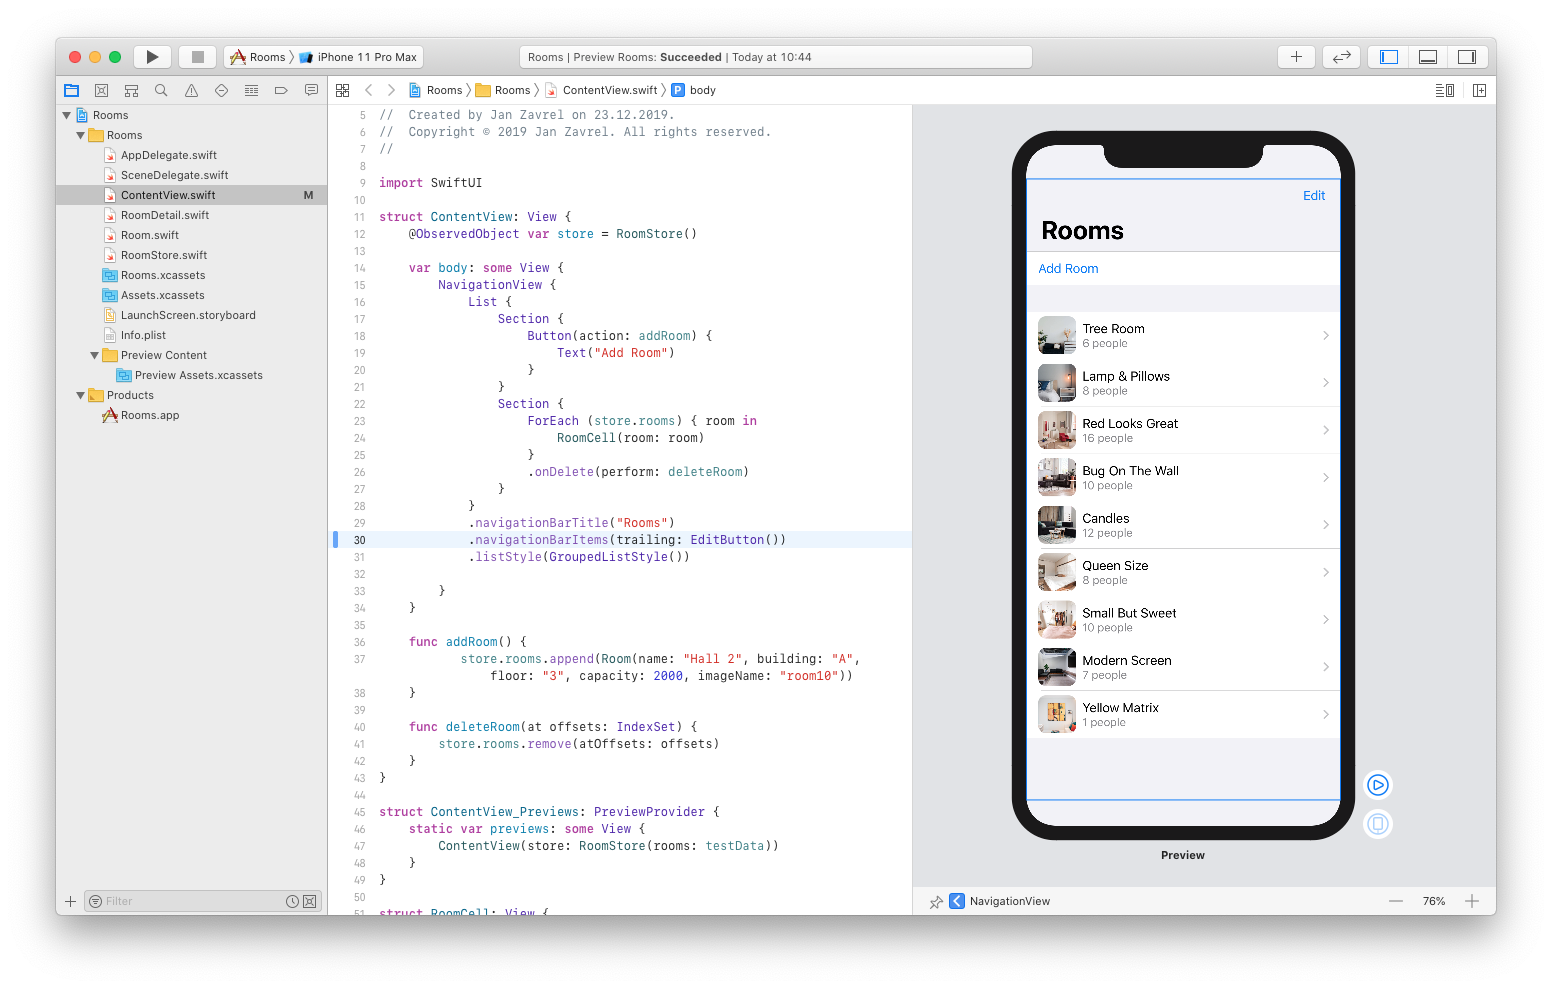Screen dimensions: 1552x989
Task: Collapse the Preview Content folder
Action: tap(94, 354)
